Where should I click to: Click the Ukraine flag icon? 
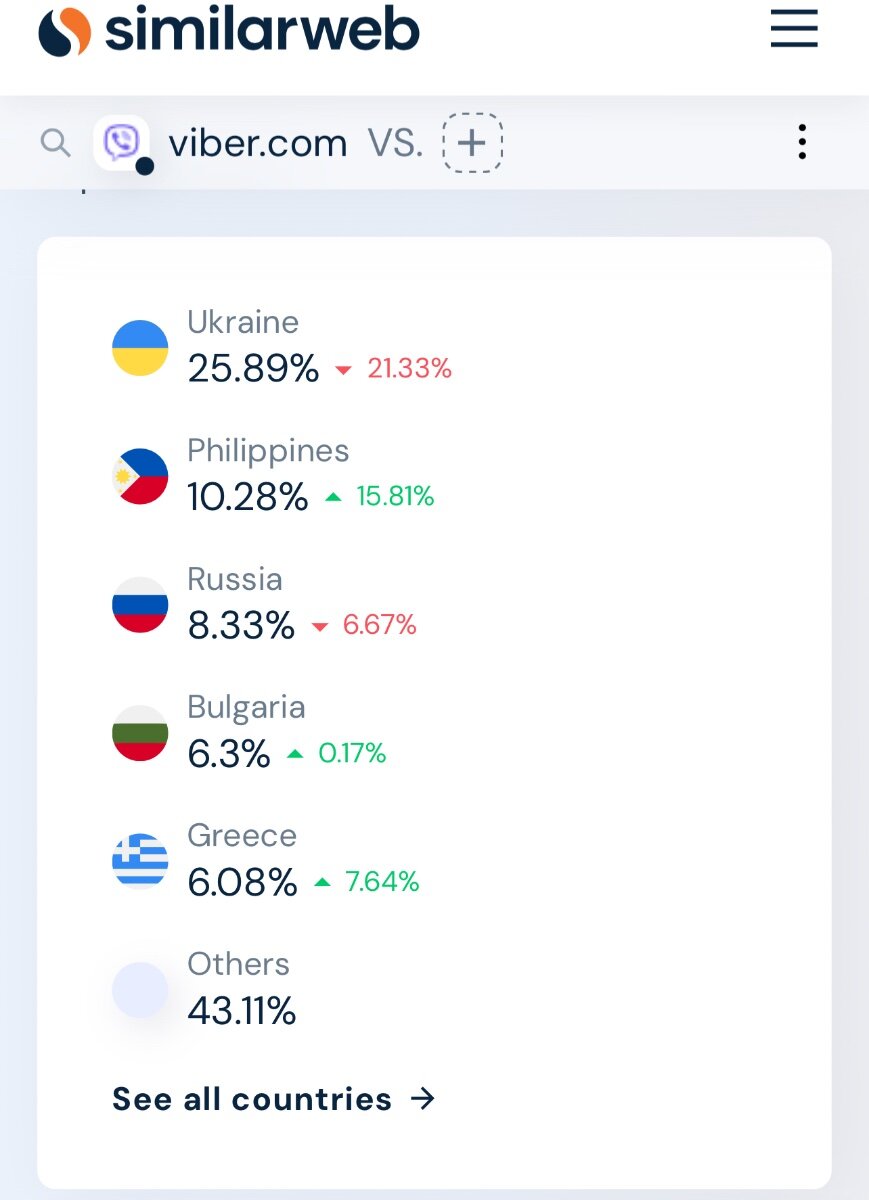(140, 348)
